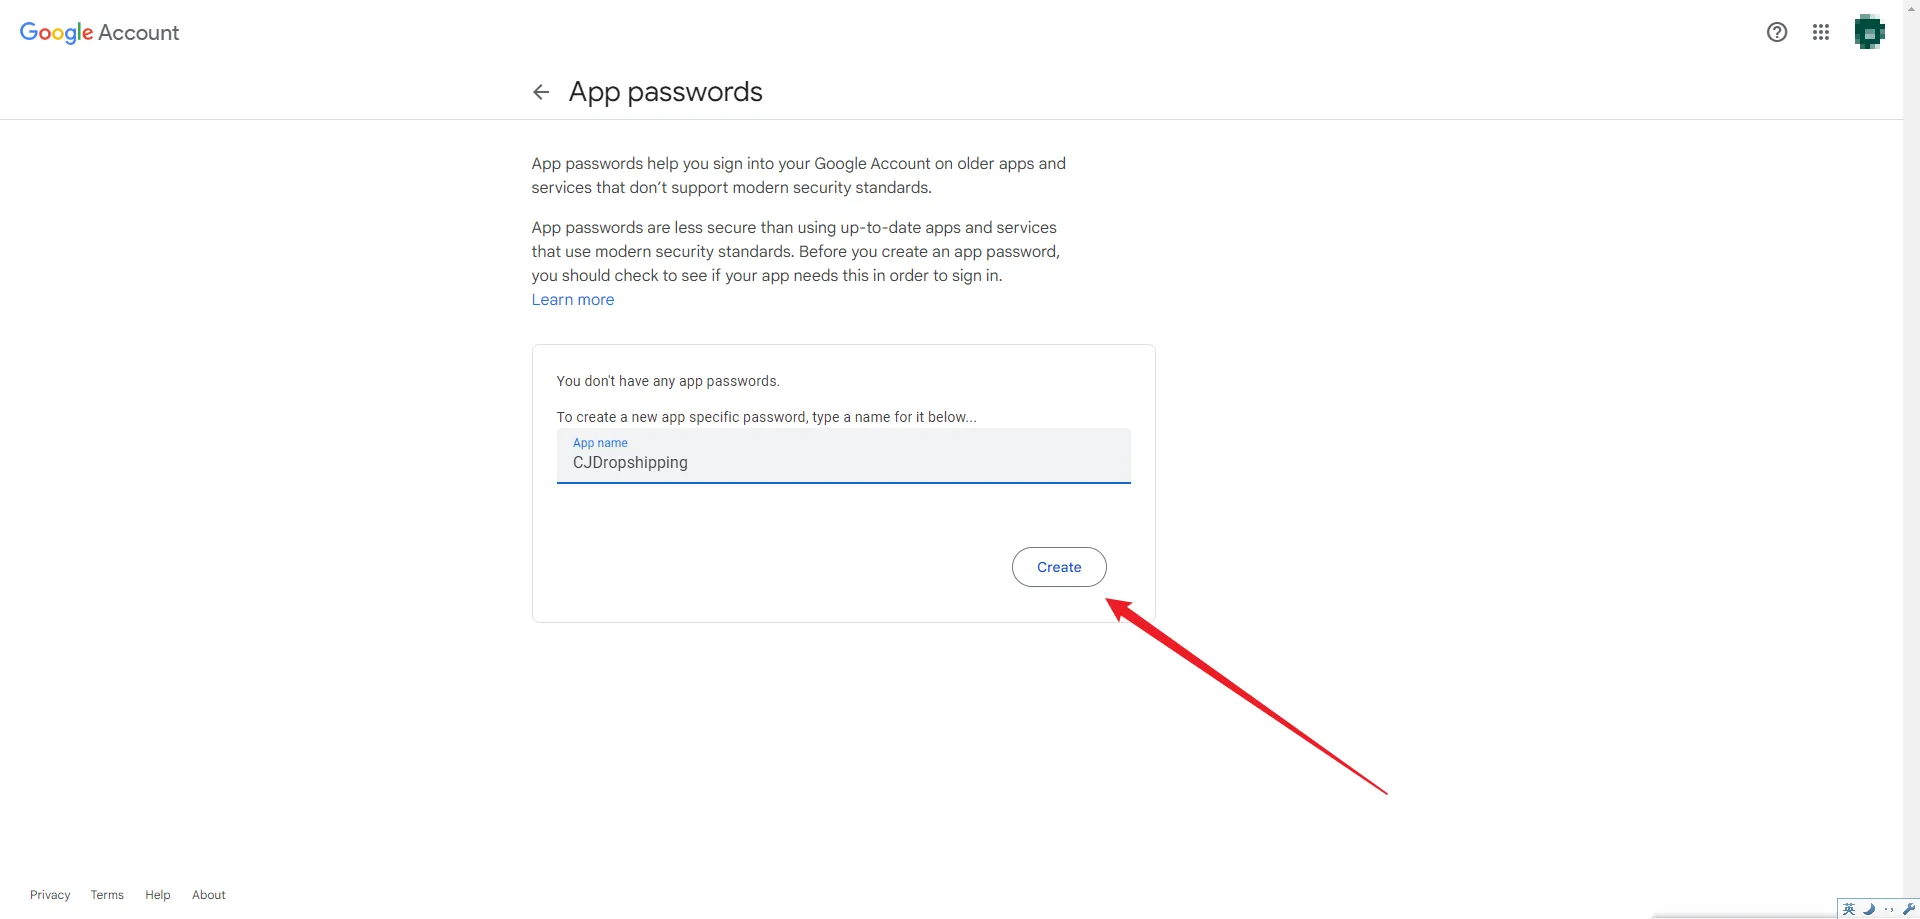This screenshot has width=1920, height=919.
Task: Open the Help footer link
Action: click(158, 895)
